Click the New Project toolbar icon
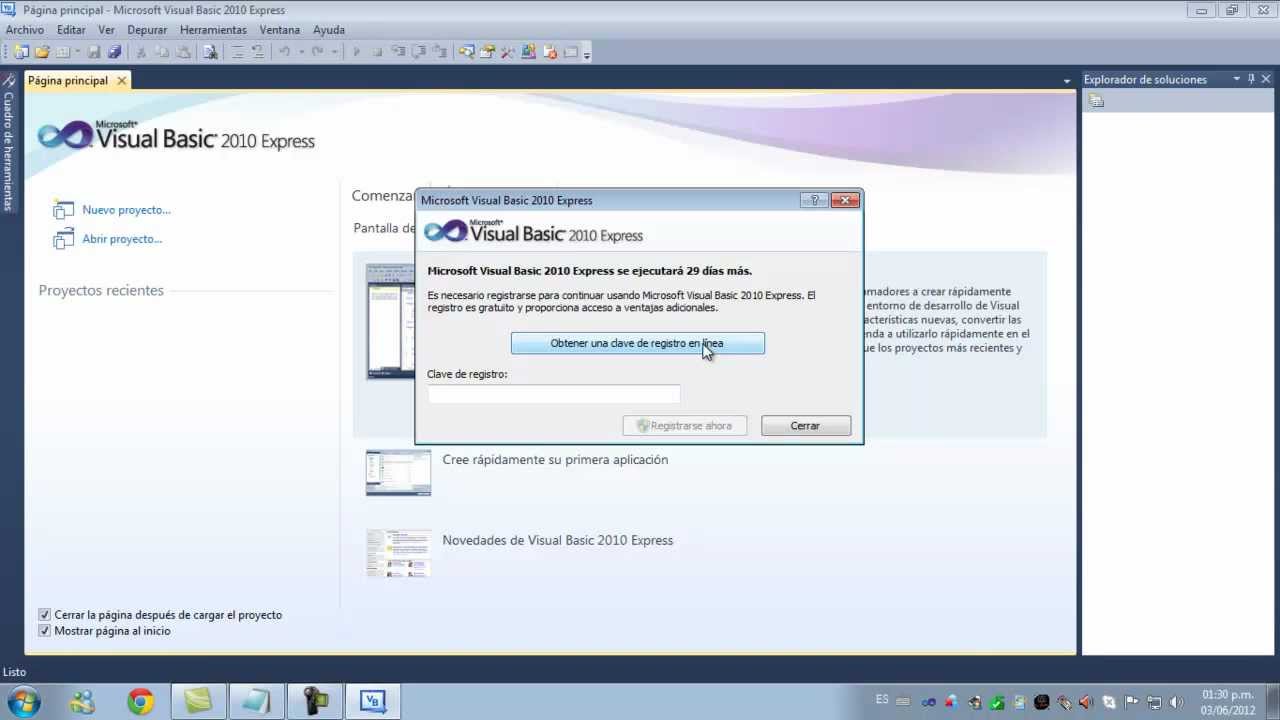 point(21,51)
